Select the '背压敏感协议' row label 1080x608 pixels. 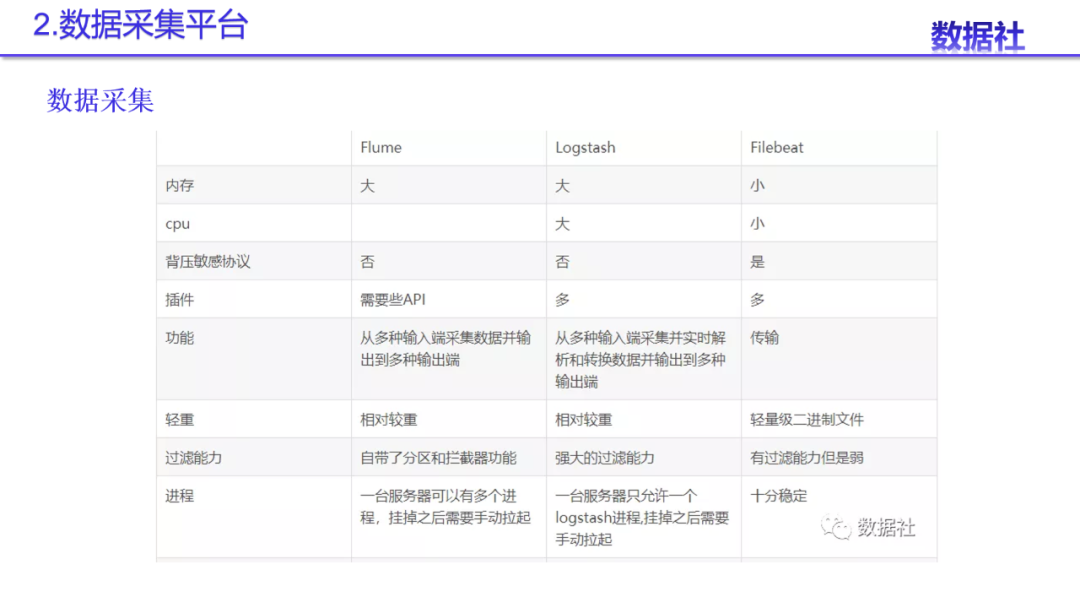point(208,262)
